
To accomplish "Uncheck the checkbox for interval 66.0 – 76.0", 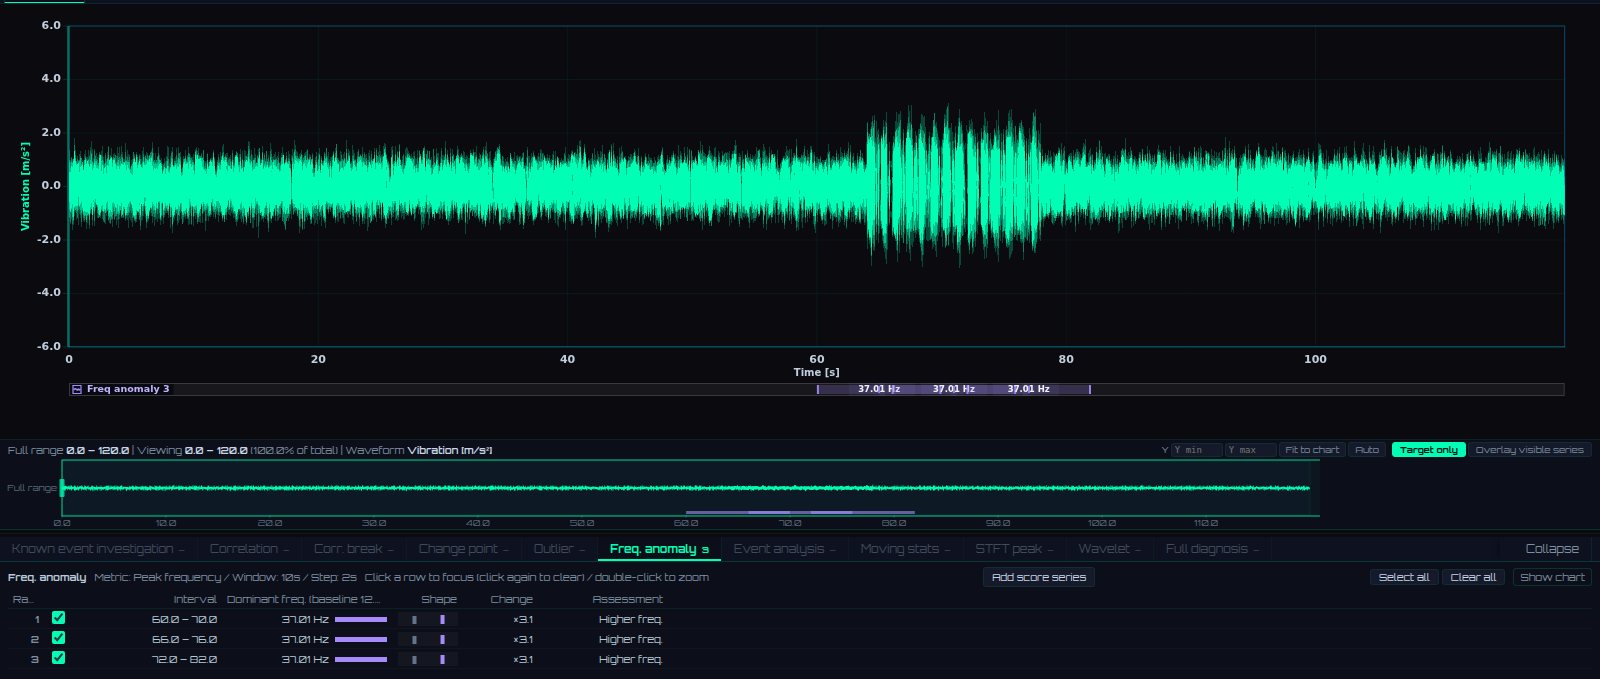I will pos(58,638).
